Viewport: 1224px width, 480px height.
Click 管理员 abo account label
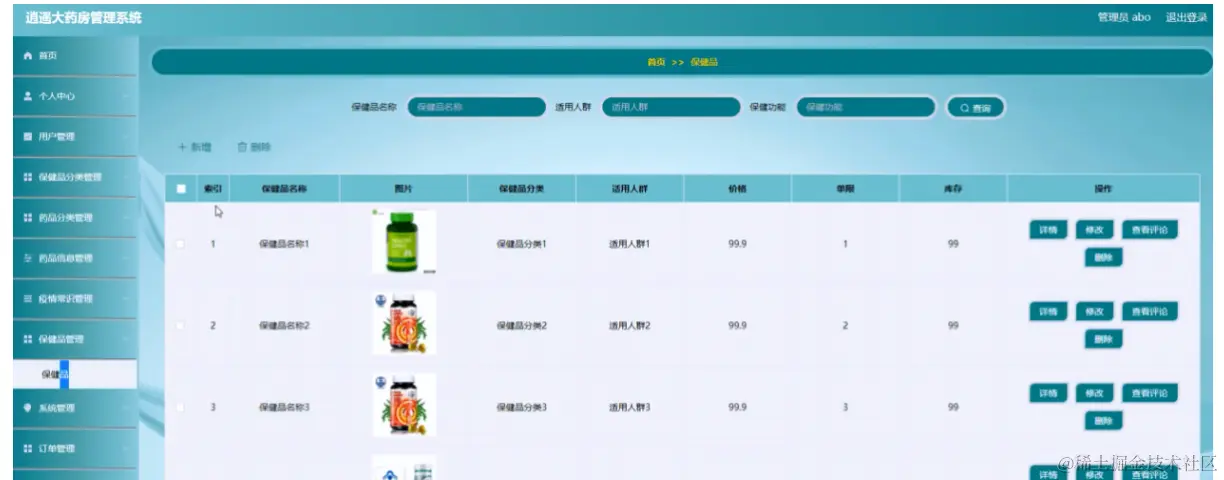[1124, 18]
